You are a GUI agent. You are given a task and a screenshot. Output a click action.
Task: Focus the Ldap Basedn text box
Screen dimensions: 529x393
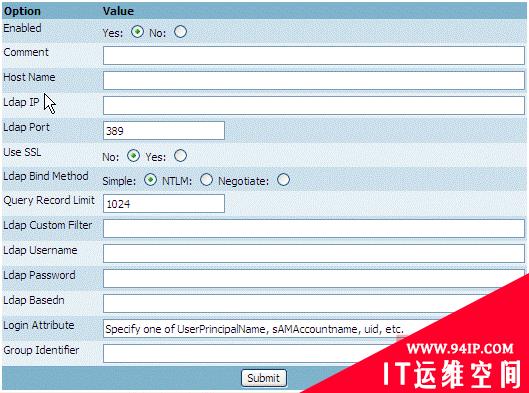[x=297, y=303]
